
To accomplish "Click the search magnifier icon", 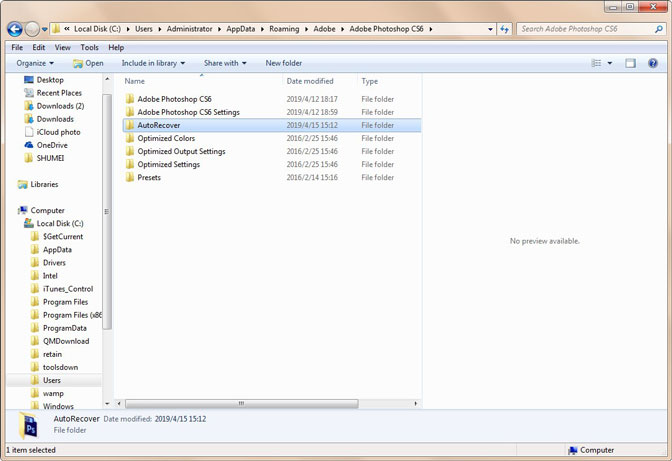I will click(x=659, y=29).
